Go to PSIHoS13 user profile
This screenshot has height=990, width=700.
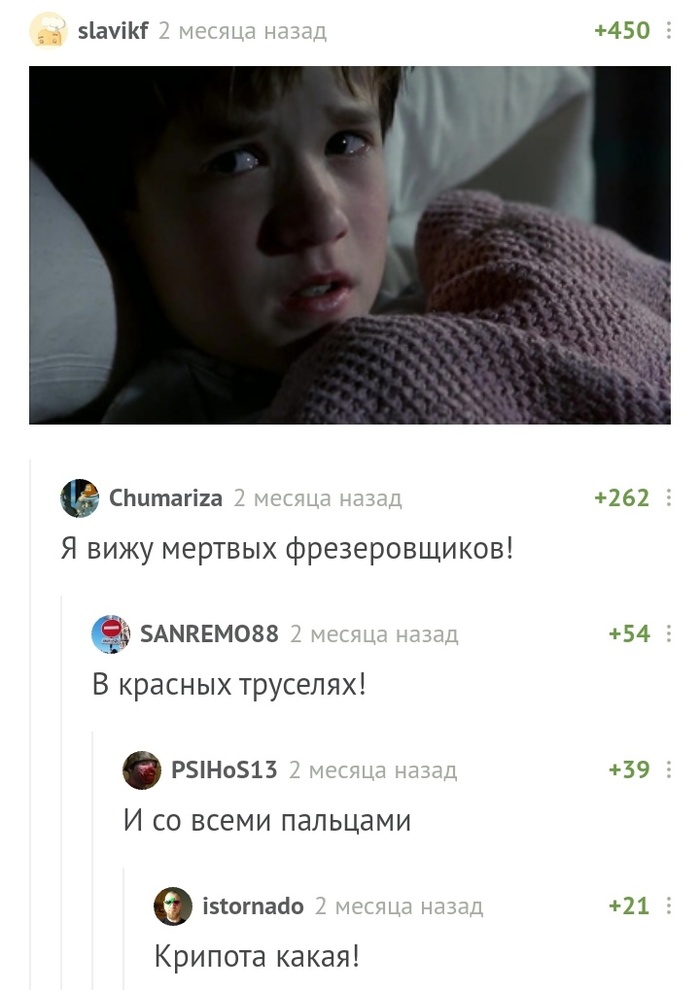(x=224, y=770)
